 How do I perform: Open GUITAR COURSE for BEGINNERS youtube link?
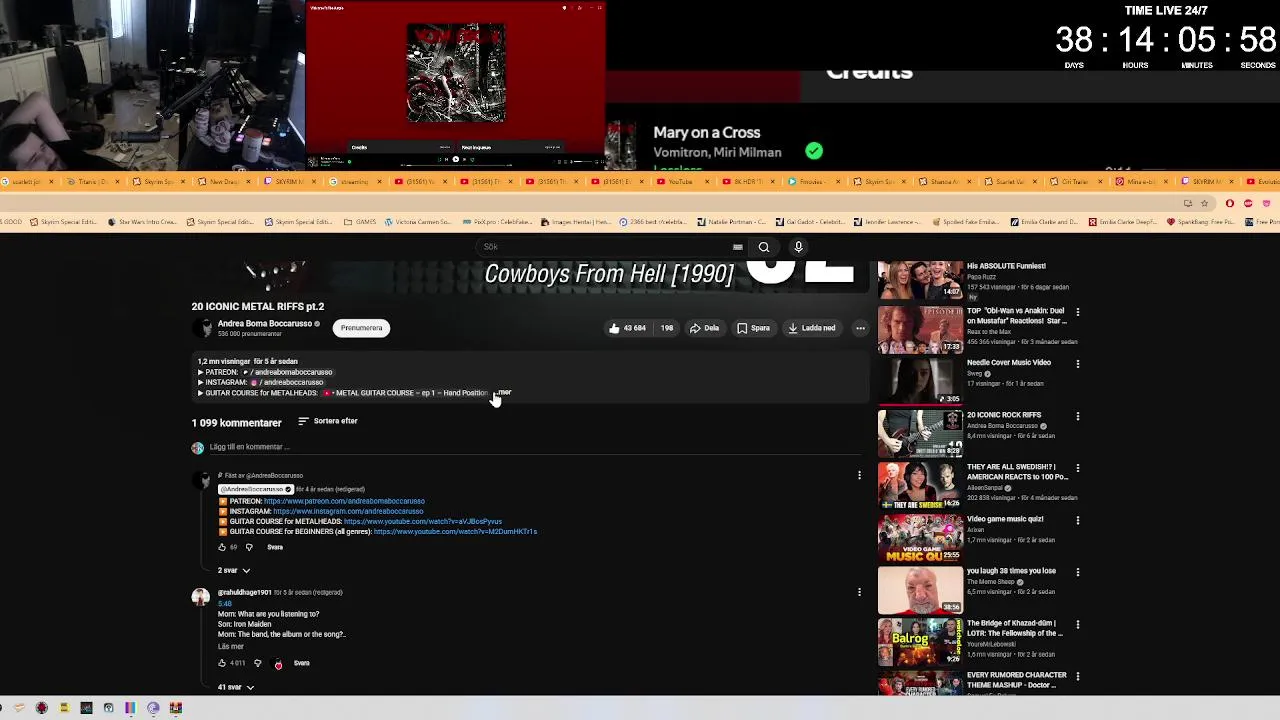coord(455,531)
